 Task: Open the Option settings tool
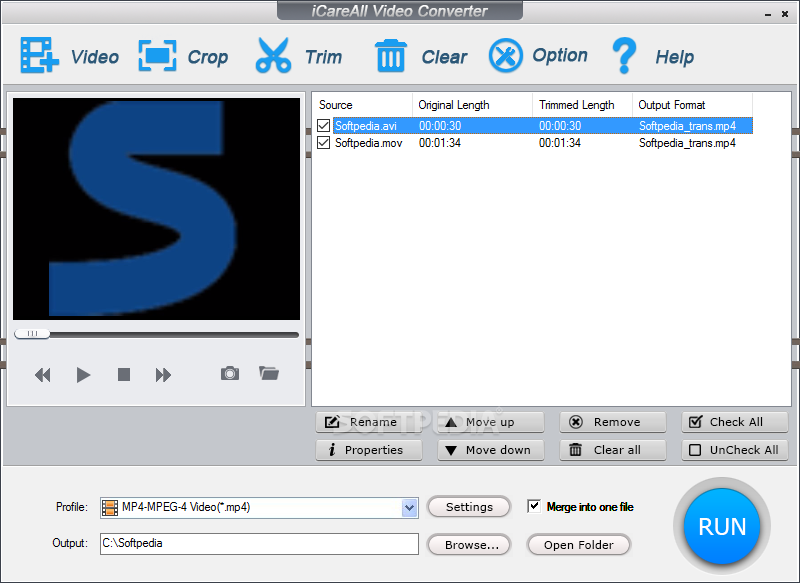(506, 55)
